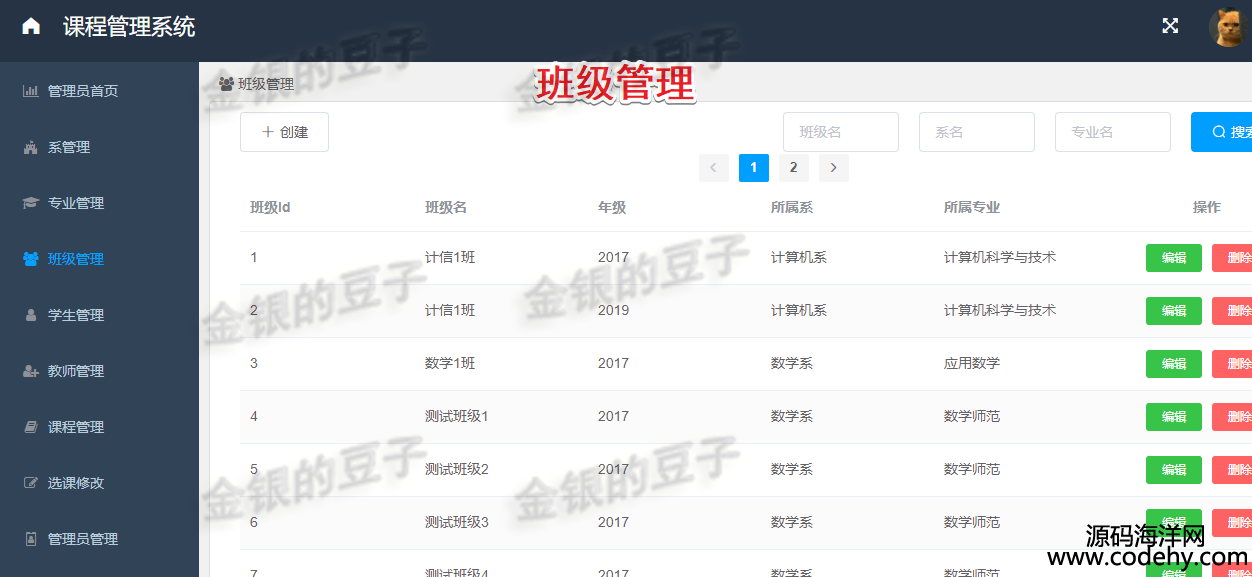Click the 创建 button

point(284,132)
